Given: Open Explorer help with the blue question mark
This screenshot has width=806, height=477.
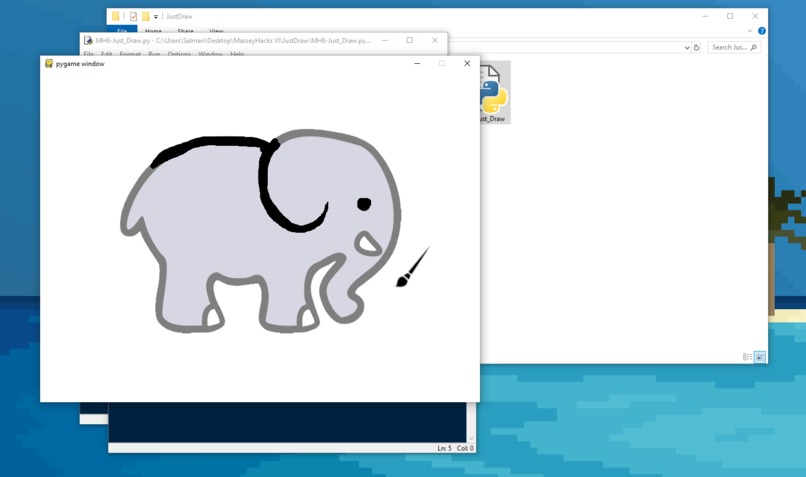Looking at the screenshot, I should tap(762, 31).
